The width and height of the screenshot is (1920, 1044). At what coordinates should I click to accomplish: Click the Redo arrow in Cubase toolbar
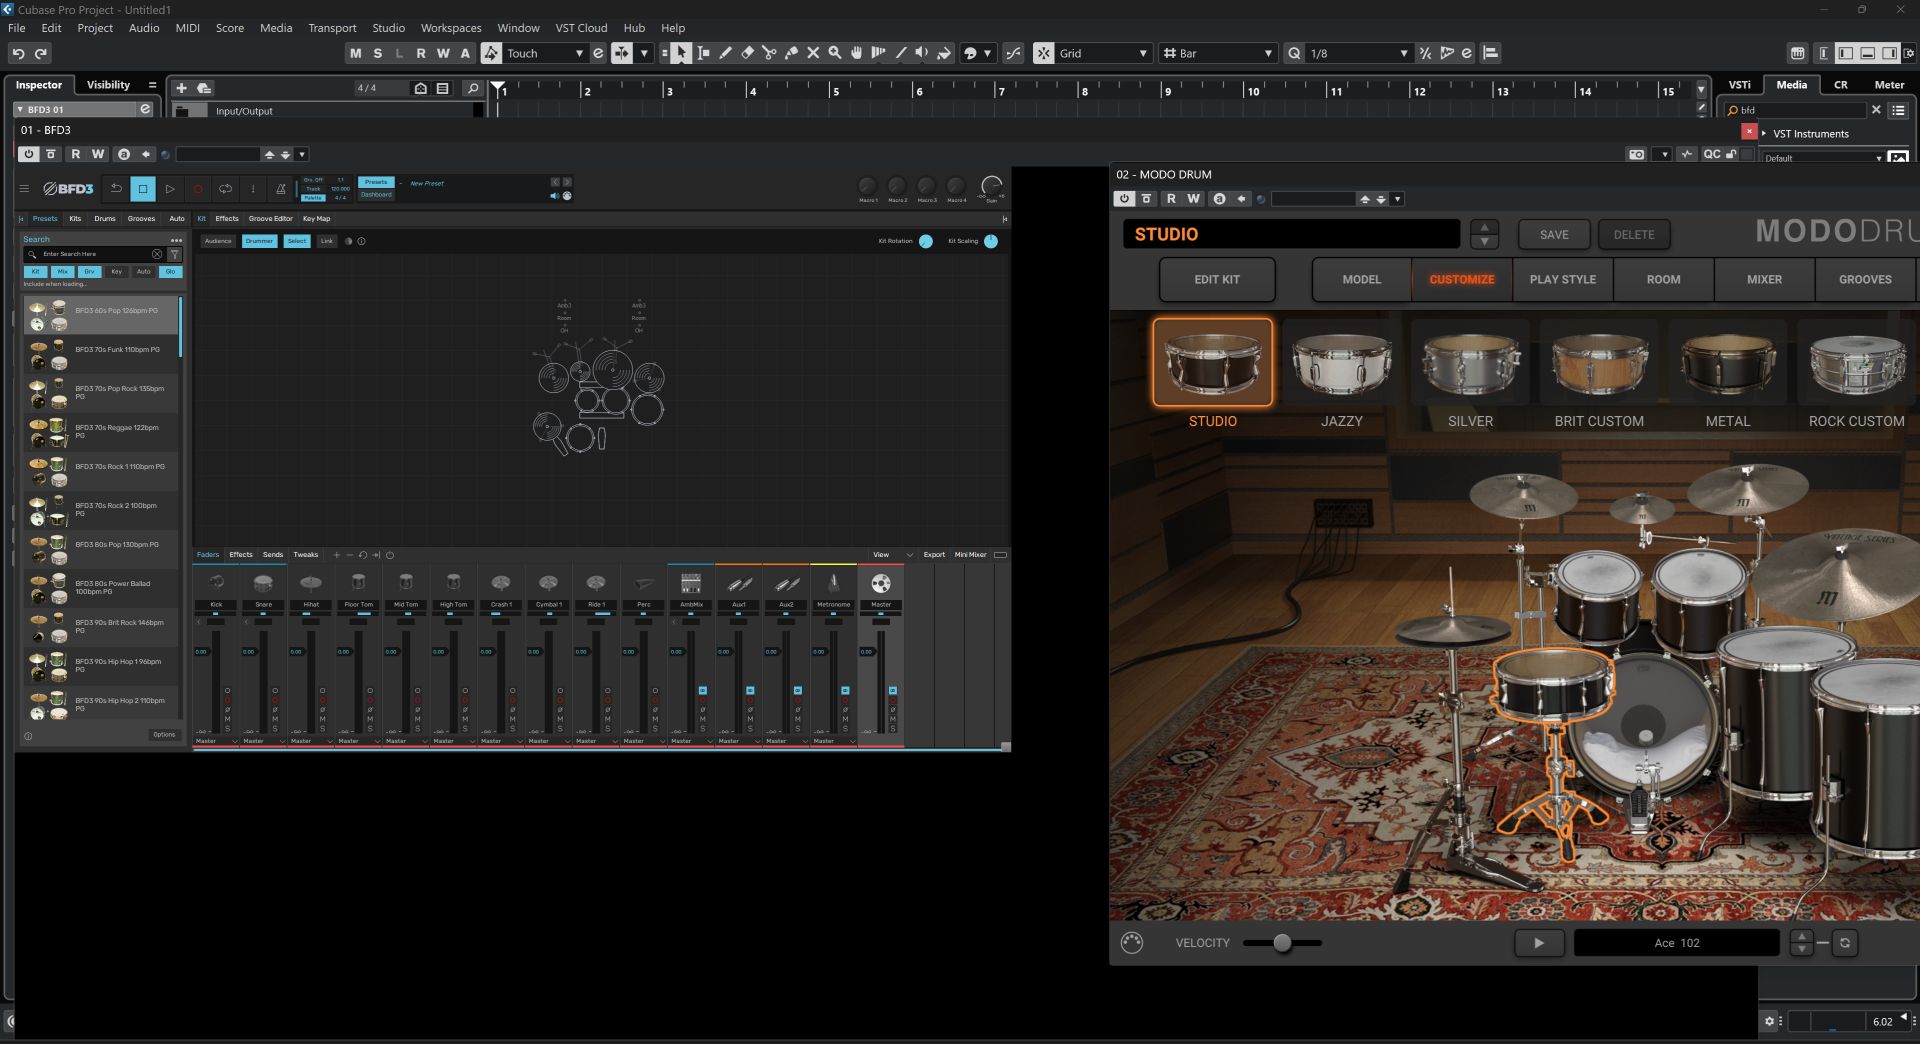pos(41,53)
